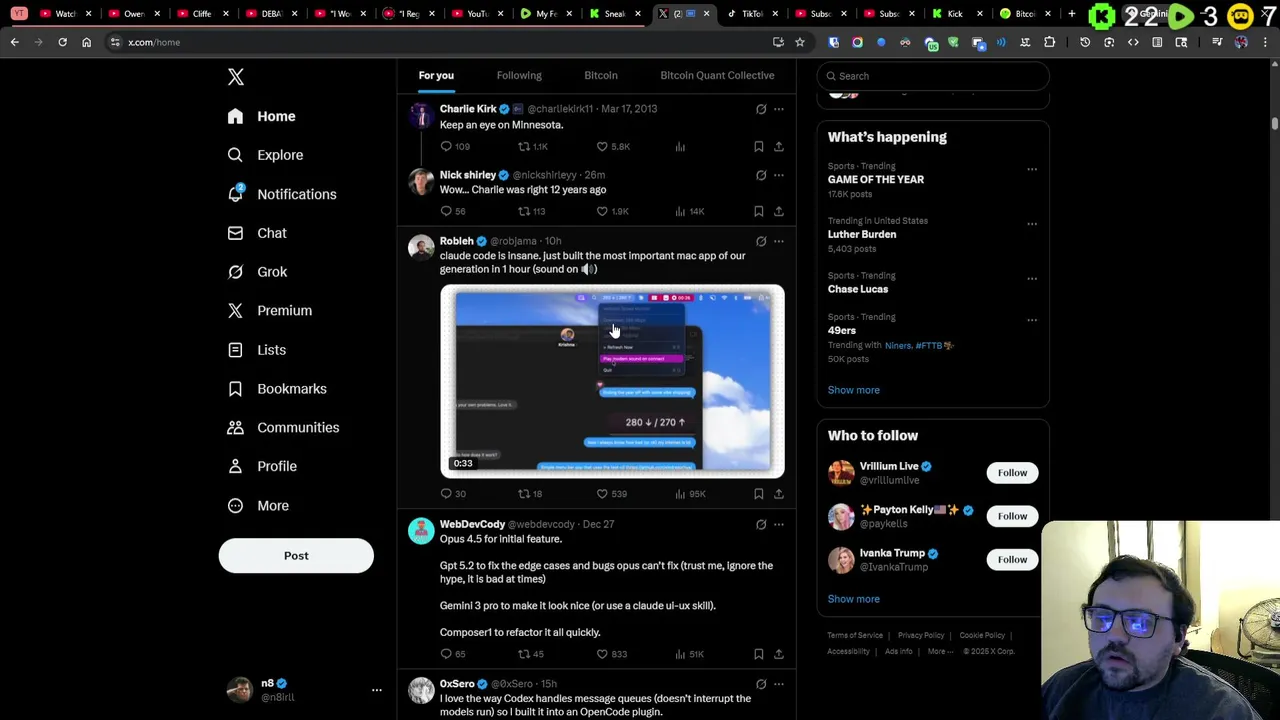Switch to the Following tab

pos(519,75)
